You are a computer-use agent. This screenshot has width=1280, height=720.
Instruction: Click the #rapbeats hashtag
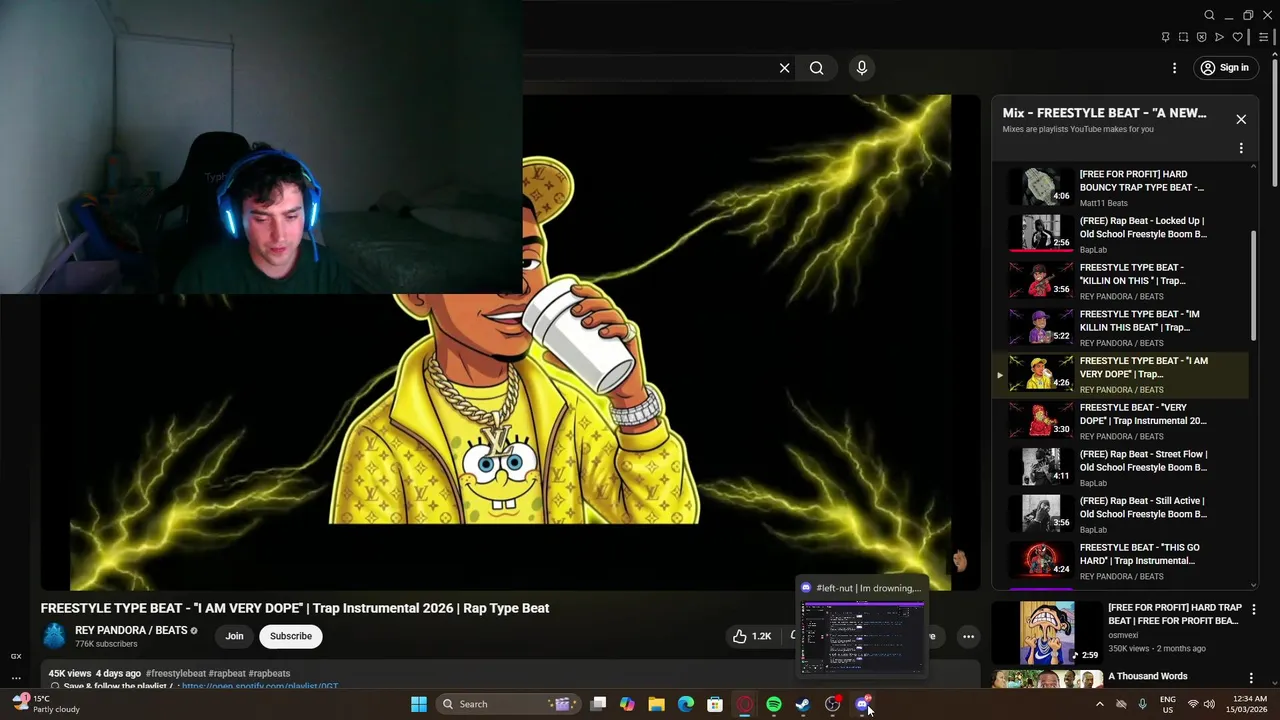(269, 674)
